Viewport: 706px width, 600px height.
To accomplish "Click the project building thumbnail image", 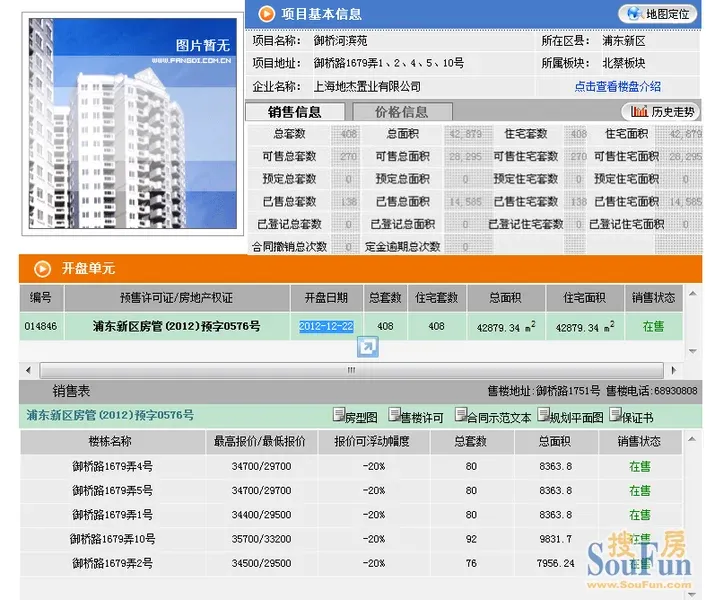I will (133, 123).
